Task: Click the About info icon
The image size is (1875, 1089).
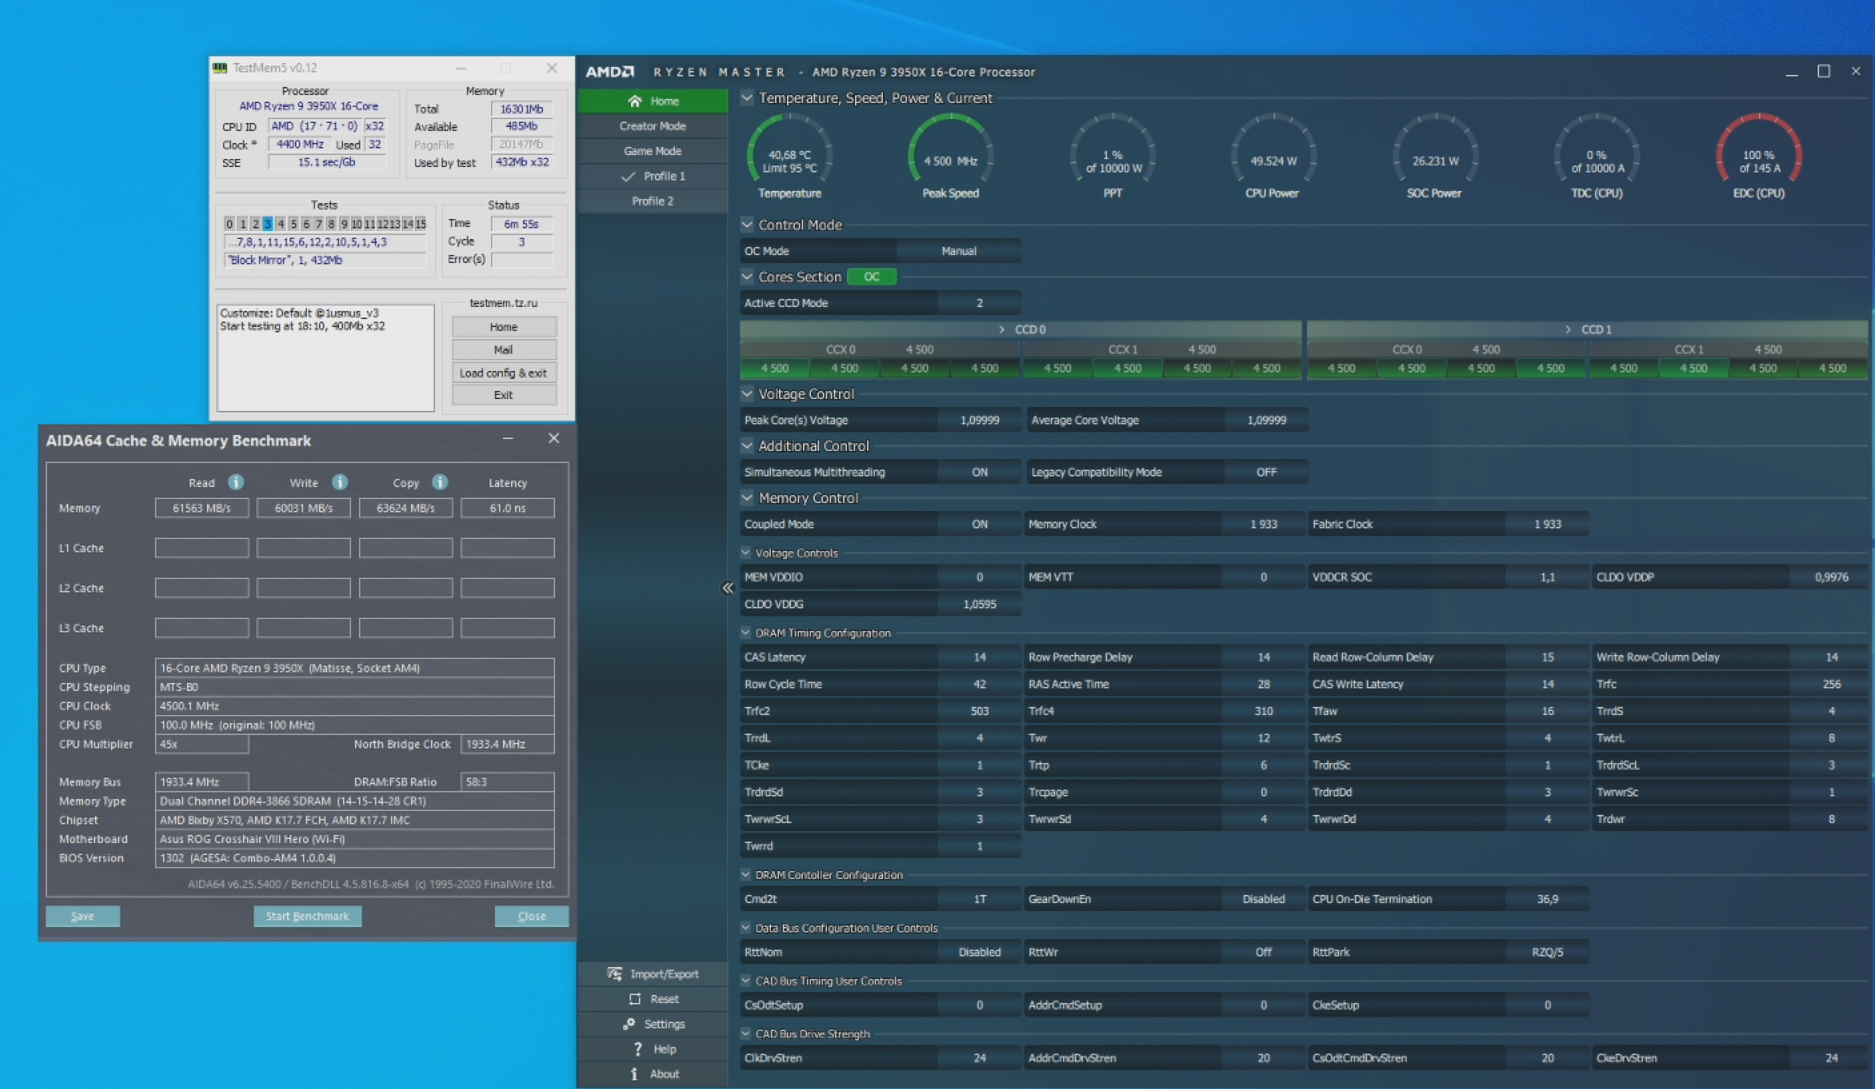Action: 634,1074
